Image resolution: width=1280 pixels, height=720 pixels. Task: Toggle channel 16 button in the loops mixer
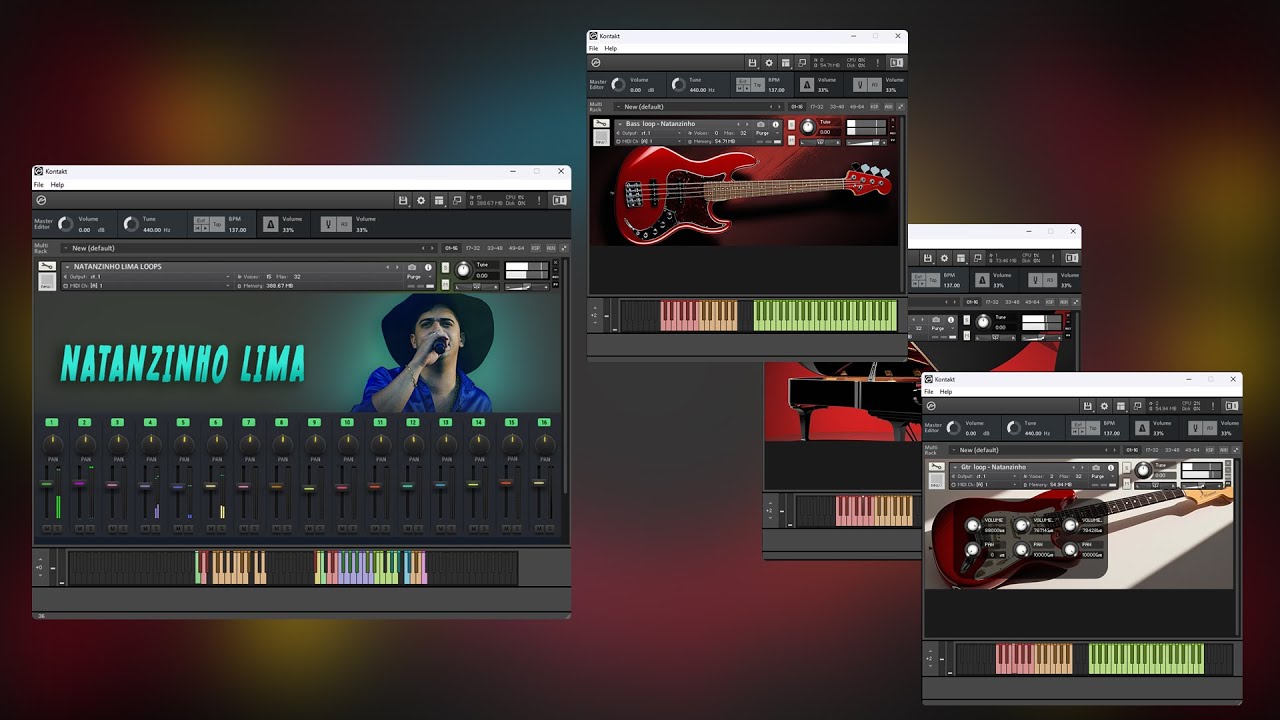(x=543, y=423)
